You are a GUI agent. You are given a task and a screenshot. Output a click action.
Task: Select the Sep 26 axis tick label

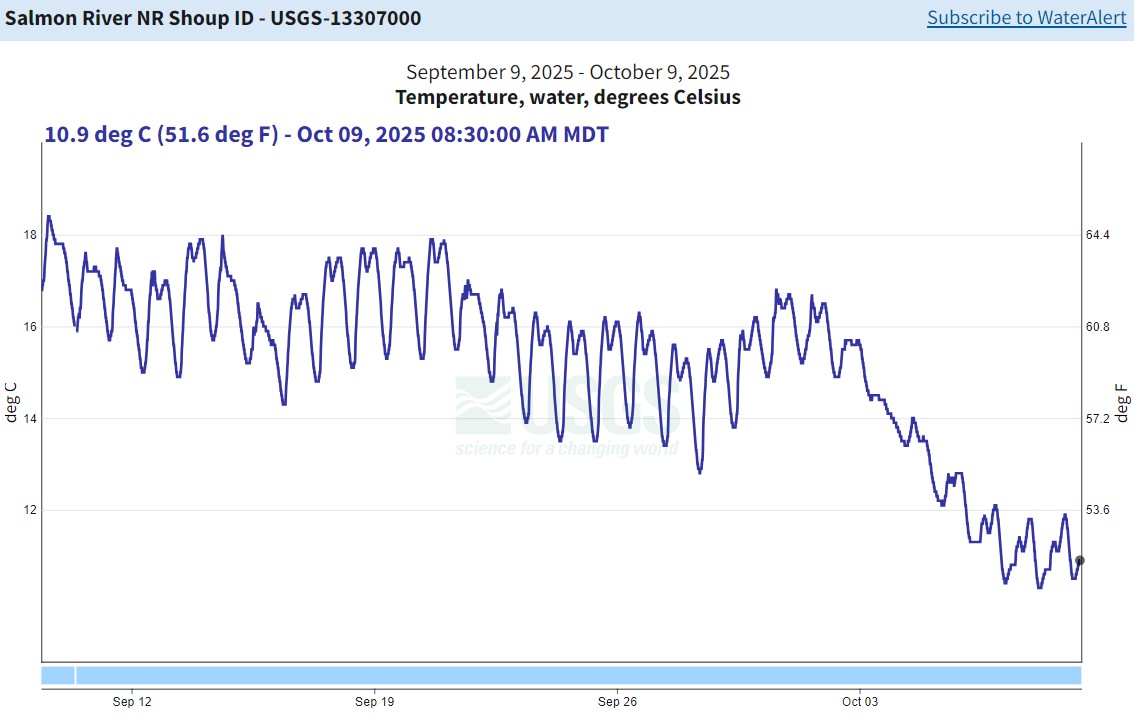[618, 701]
